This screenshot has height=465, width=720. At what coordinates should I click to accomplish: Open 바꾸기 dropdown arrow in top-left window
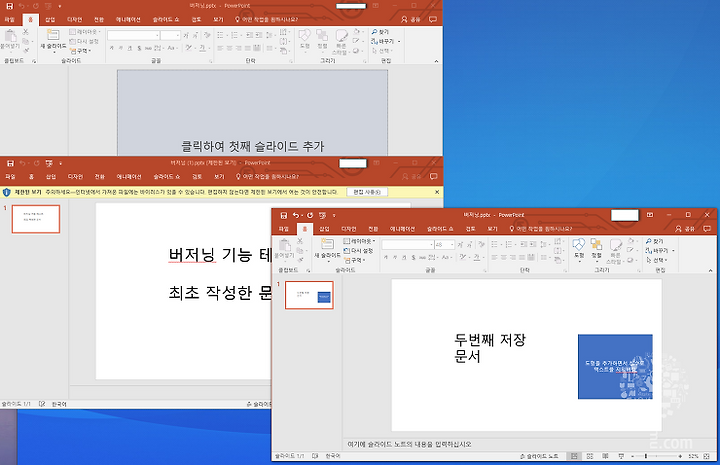[399, 41]
